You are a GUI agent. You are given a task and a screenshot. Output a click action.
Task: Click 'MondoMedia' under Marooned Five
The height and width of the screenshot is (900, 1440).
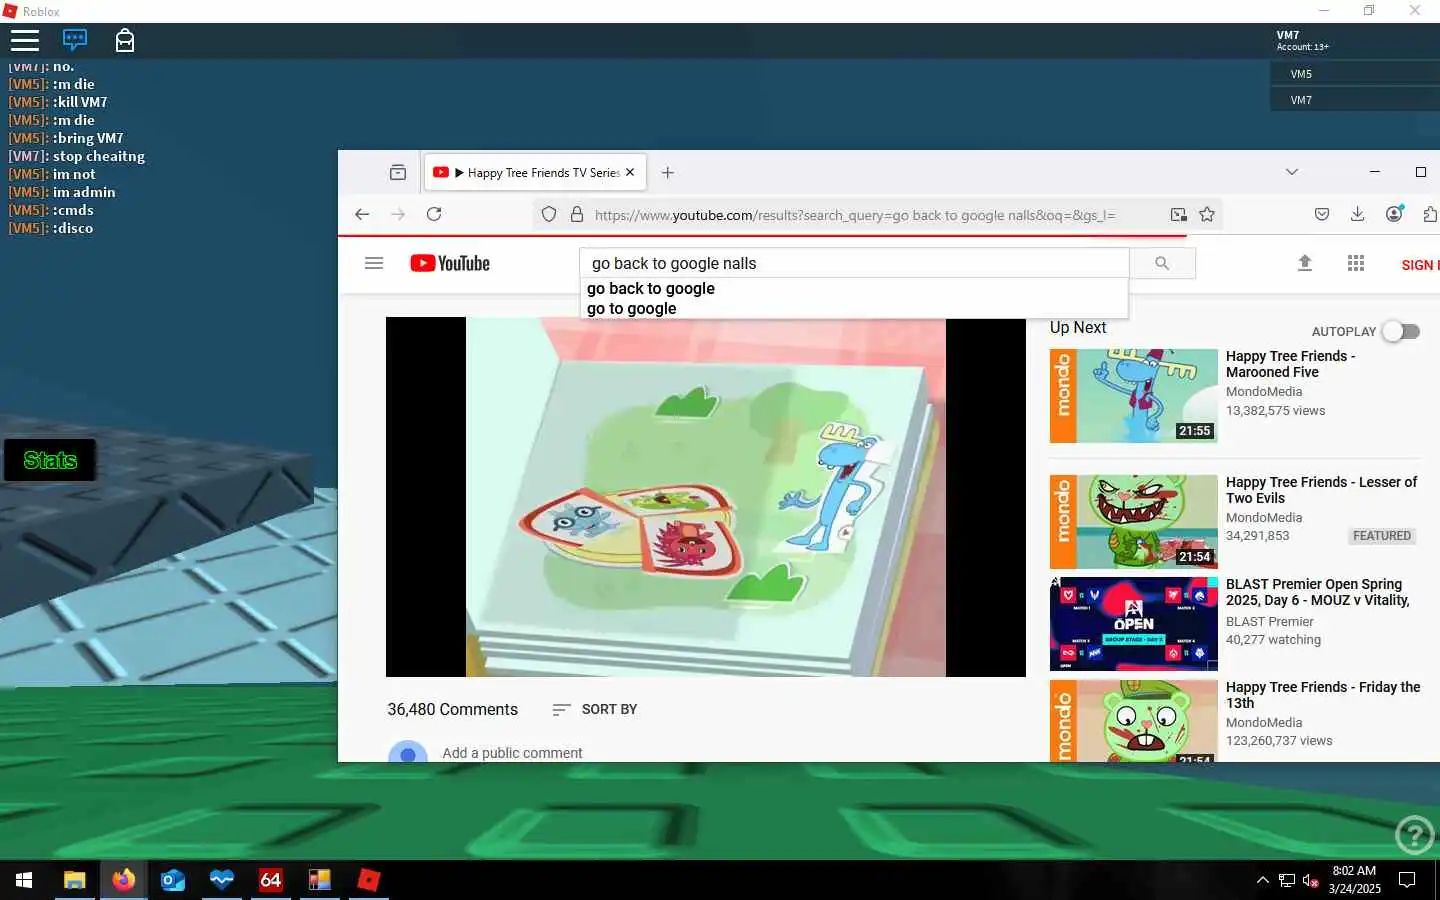(1264, 392)
